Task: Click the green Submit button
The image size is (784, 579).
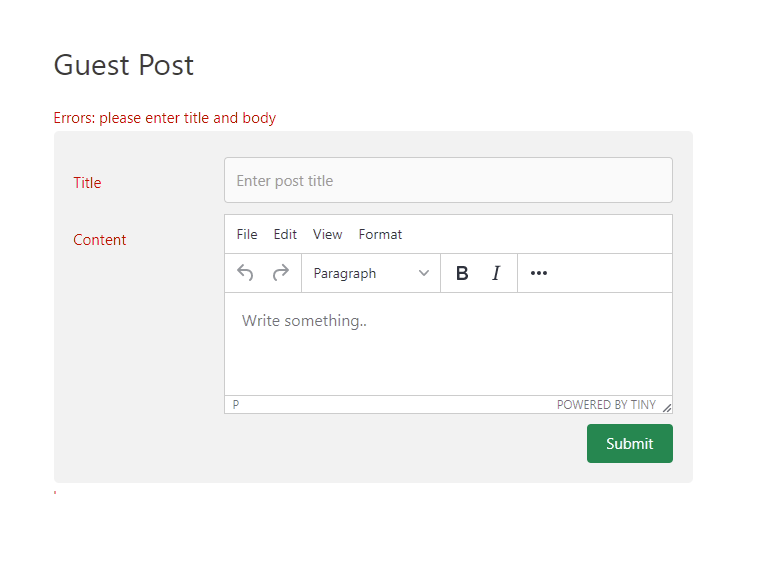Action: (630, 444)
